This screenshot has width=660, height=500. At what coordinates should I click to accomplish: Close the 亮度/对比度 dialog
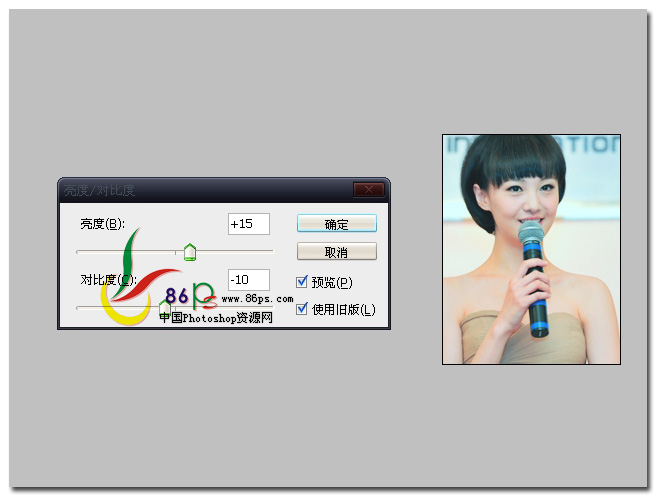click(369, 189)
